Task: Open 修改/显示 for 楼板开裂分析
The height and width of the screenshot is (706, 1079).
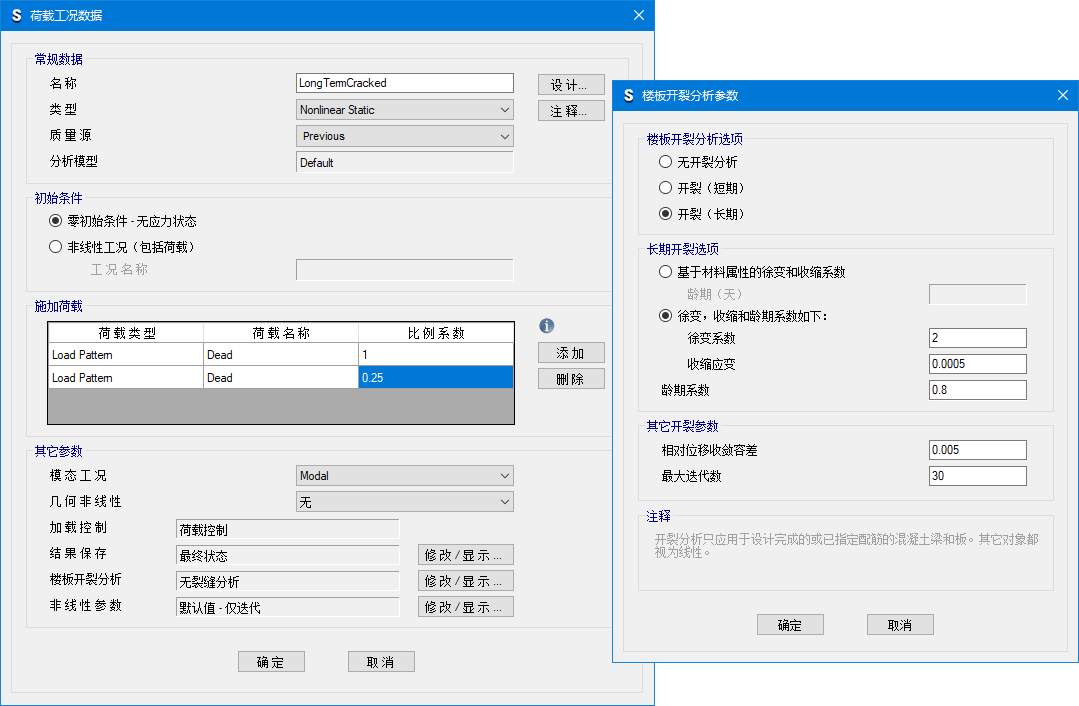Action: [465, 581]
